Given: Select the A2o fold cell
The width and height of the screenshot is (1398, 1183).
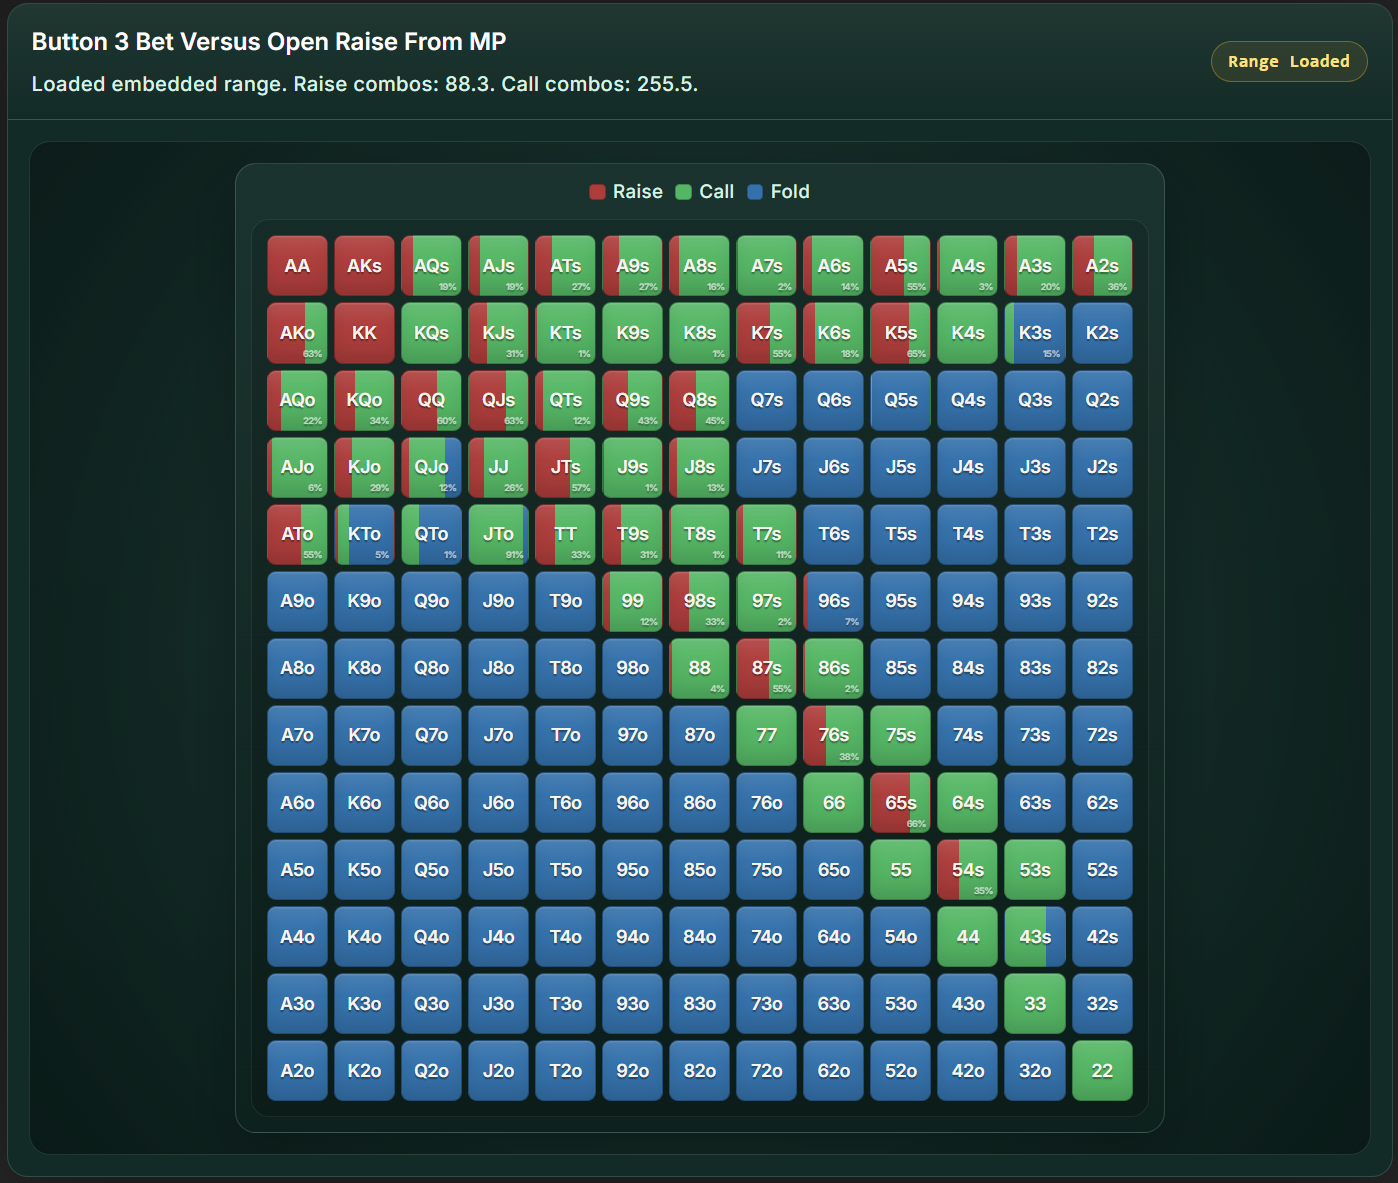Looking at the screenshot, I should click(297, 1071).
